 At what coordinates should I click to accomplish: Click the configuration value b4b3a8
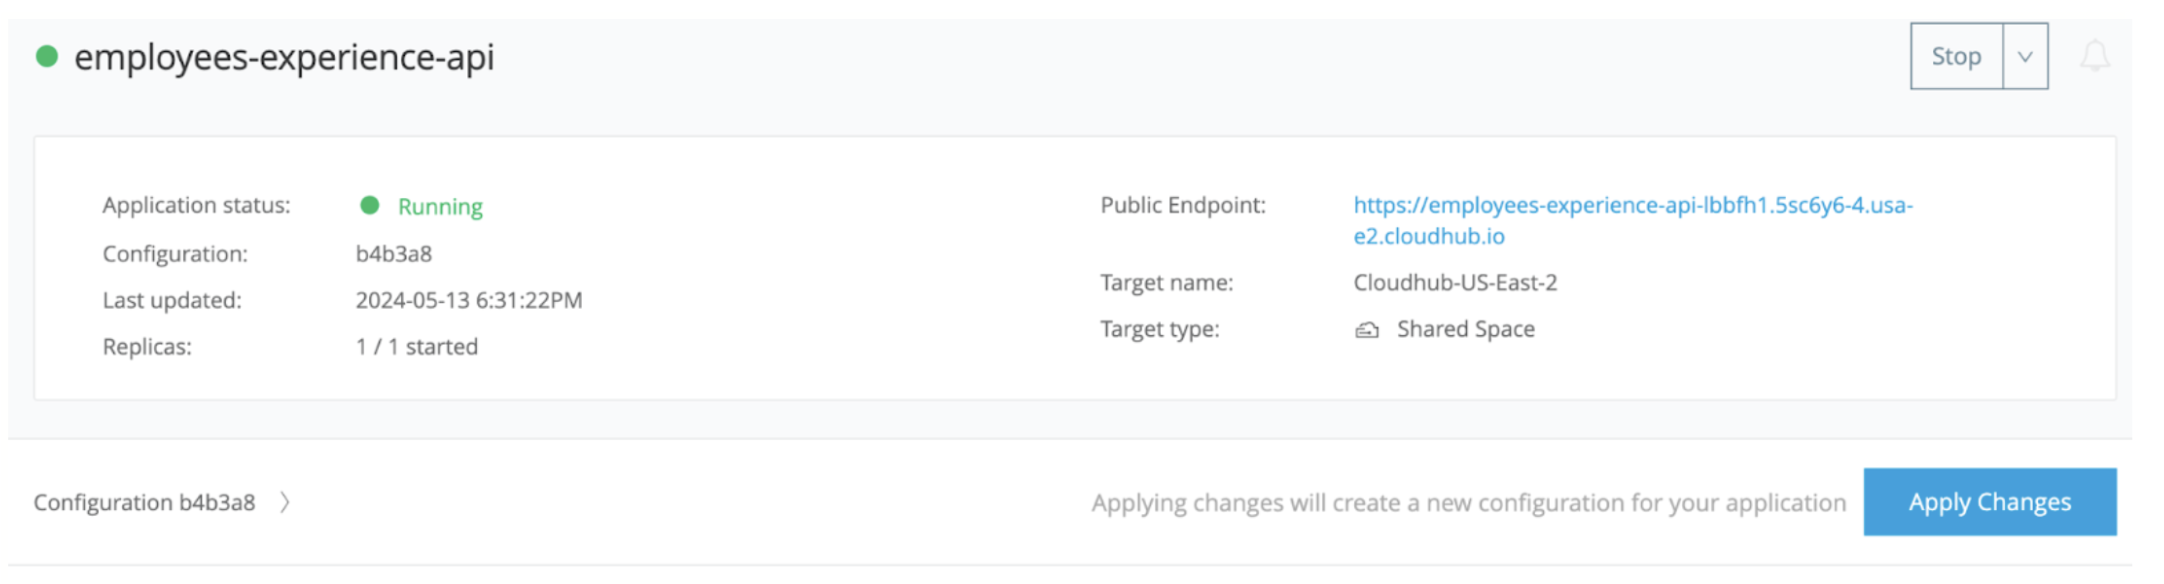point(394,254)
